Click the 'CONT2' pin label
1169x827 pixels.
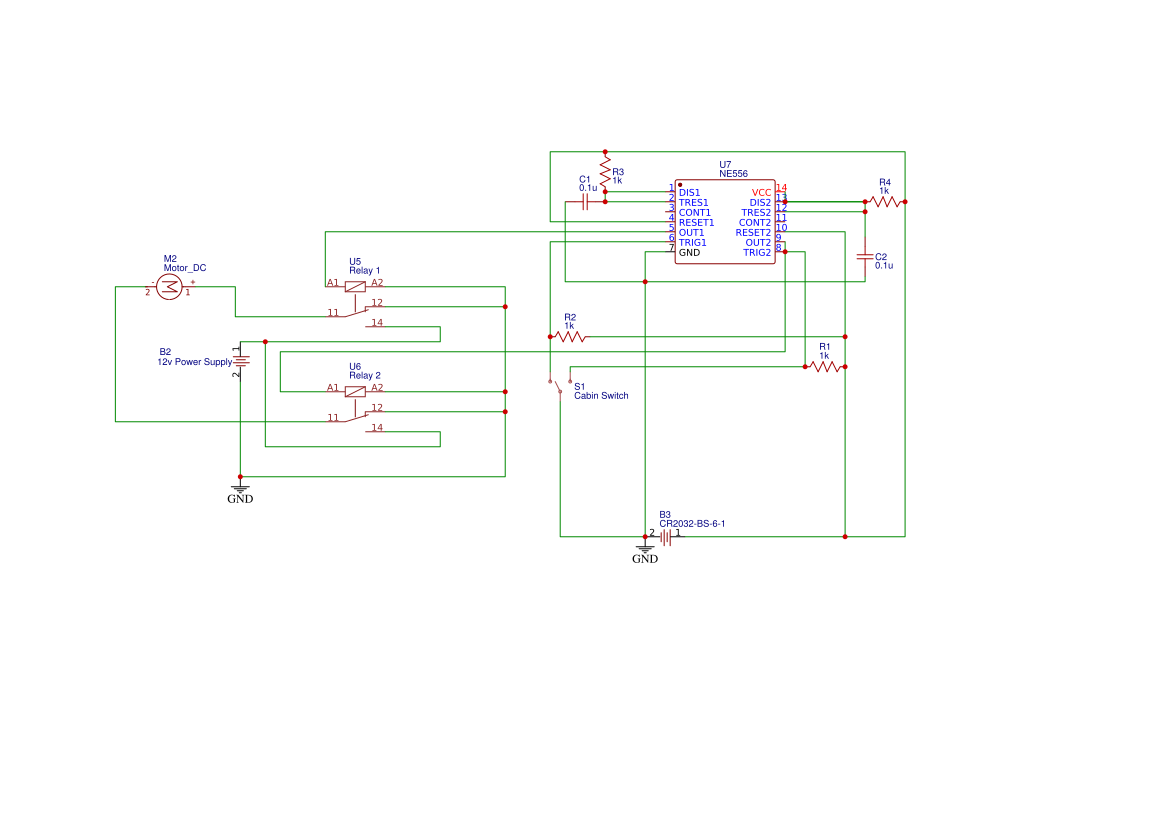coord(755,222)
